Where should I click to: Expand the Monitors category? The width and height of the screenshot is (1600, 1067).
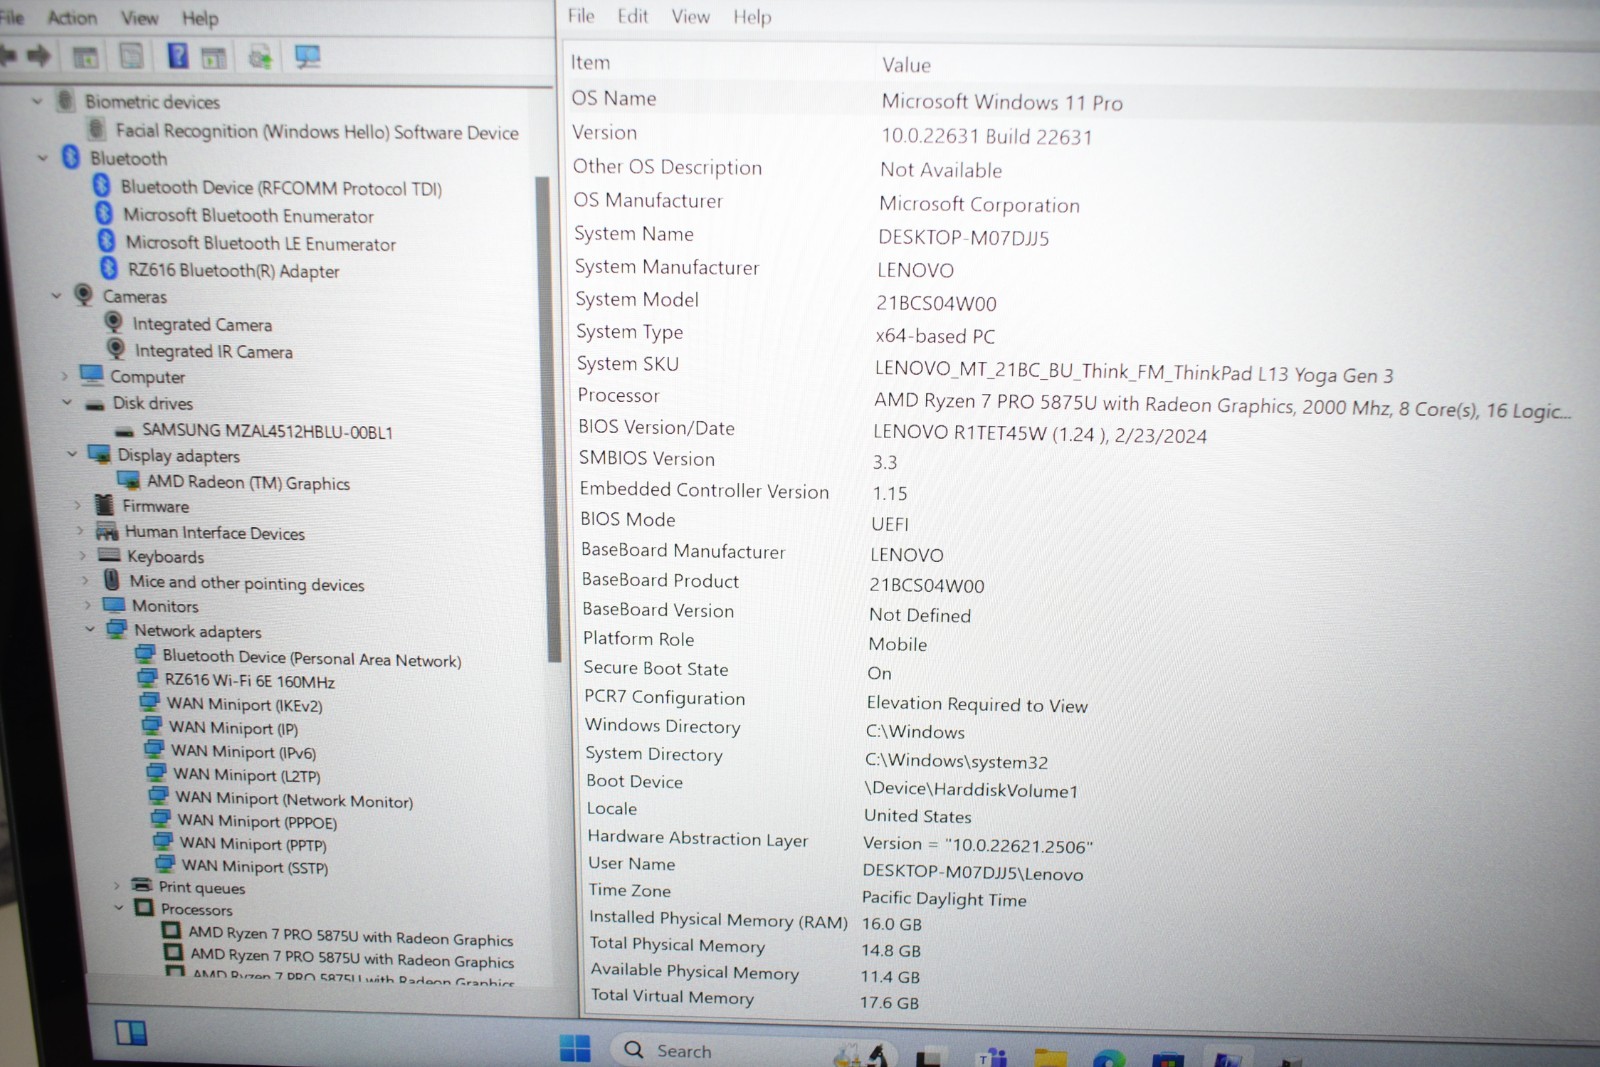pos(87,605)
